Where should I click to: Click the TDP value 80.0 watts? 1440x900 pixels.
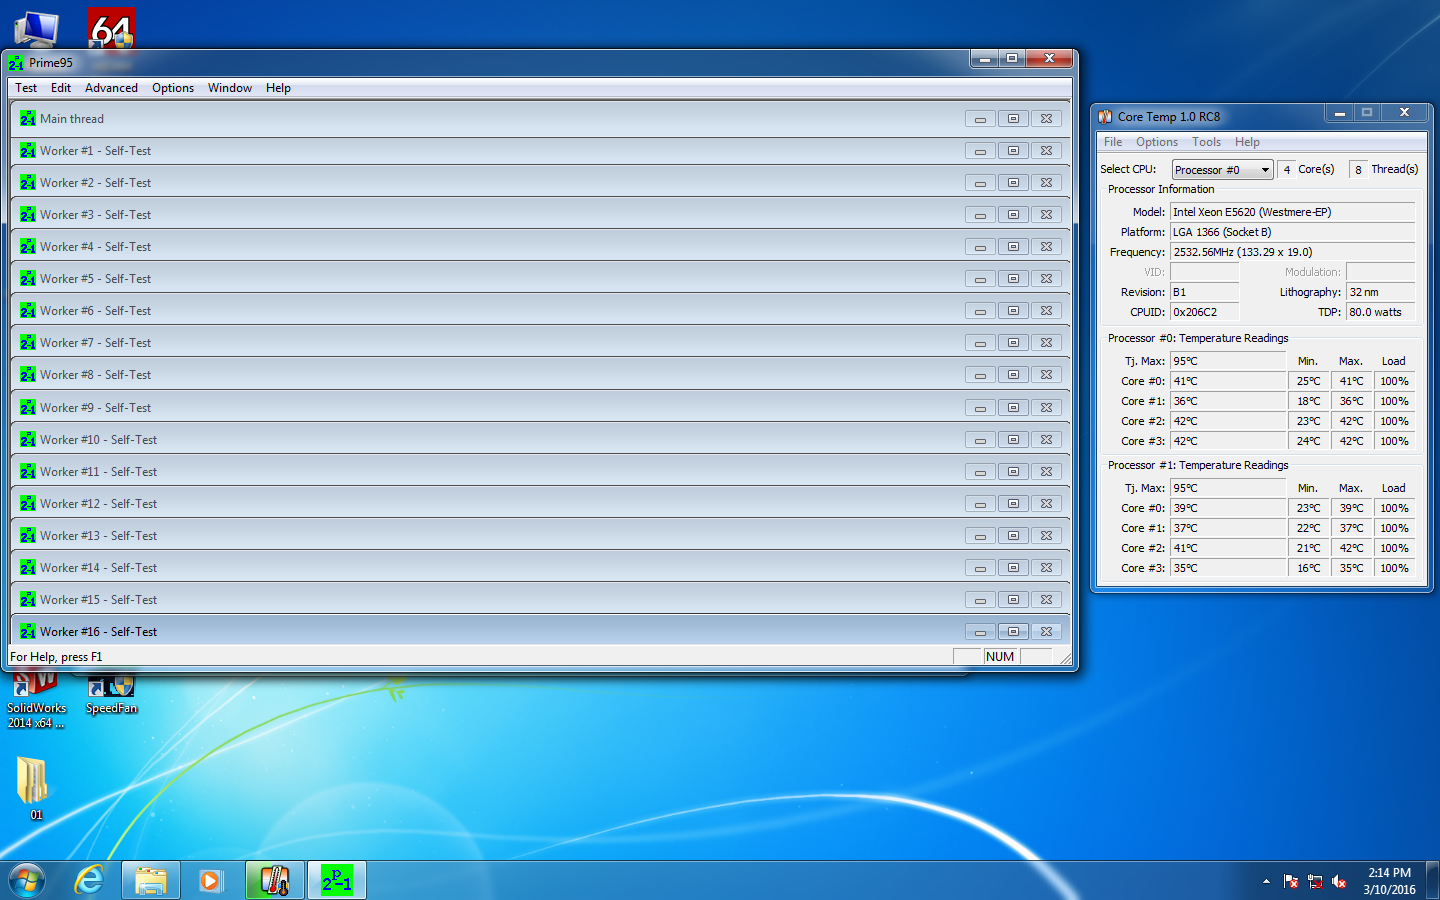[x=1380, y=312]
